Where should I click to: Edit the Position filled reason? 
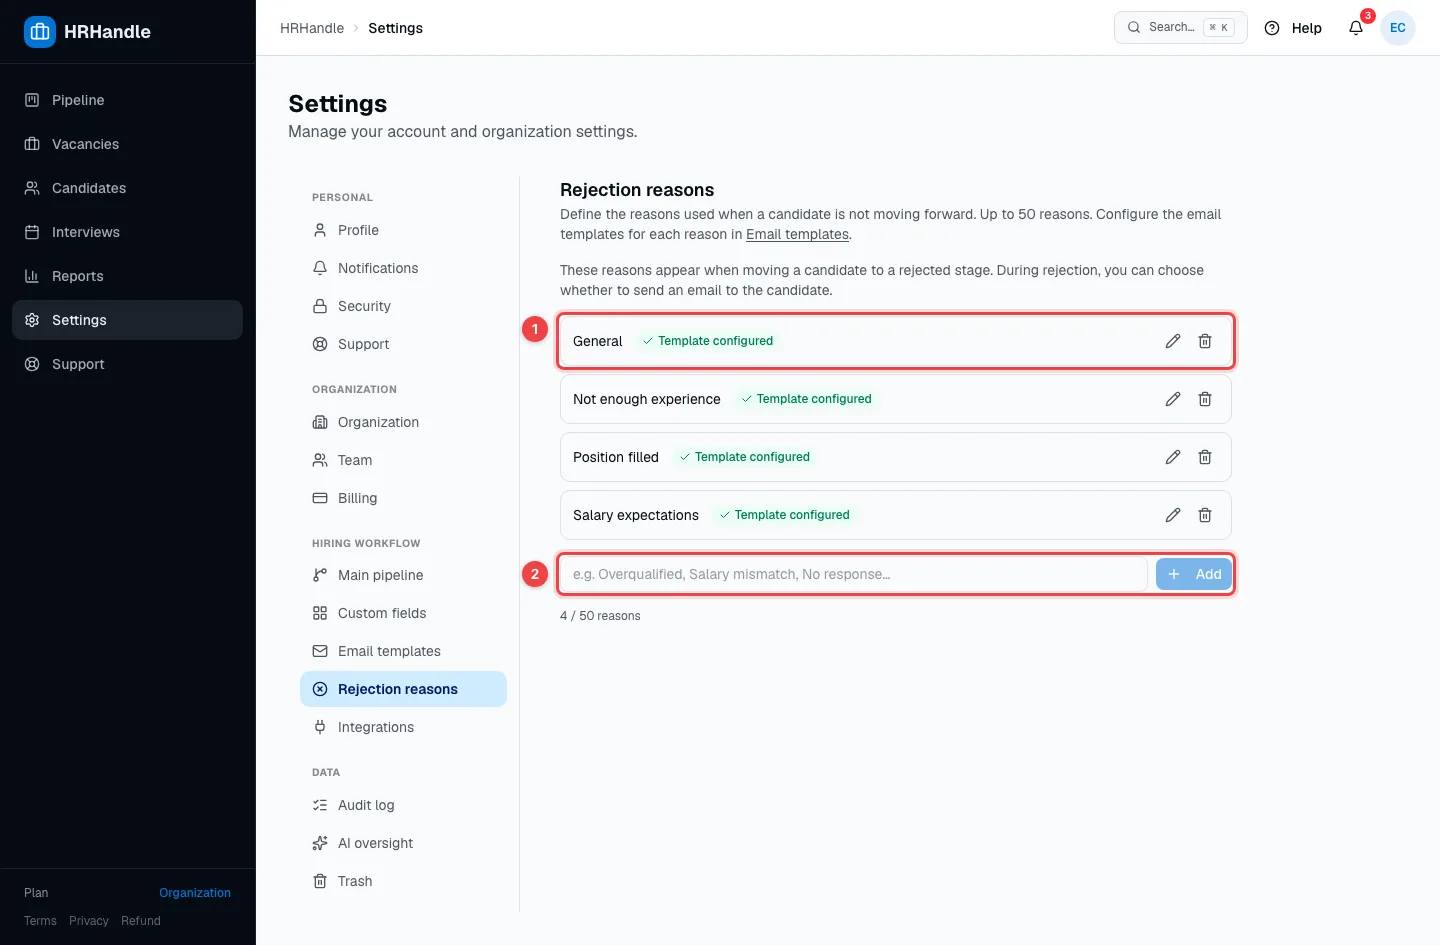click(1173, 457)
